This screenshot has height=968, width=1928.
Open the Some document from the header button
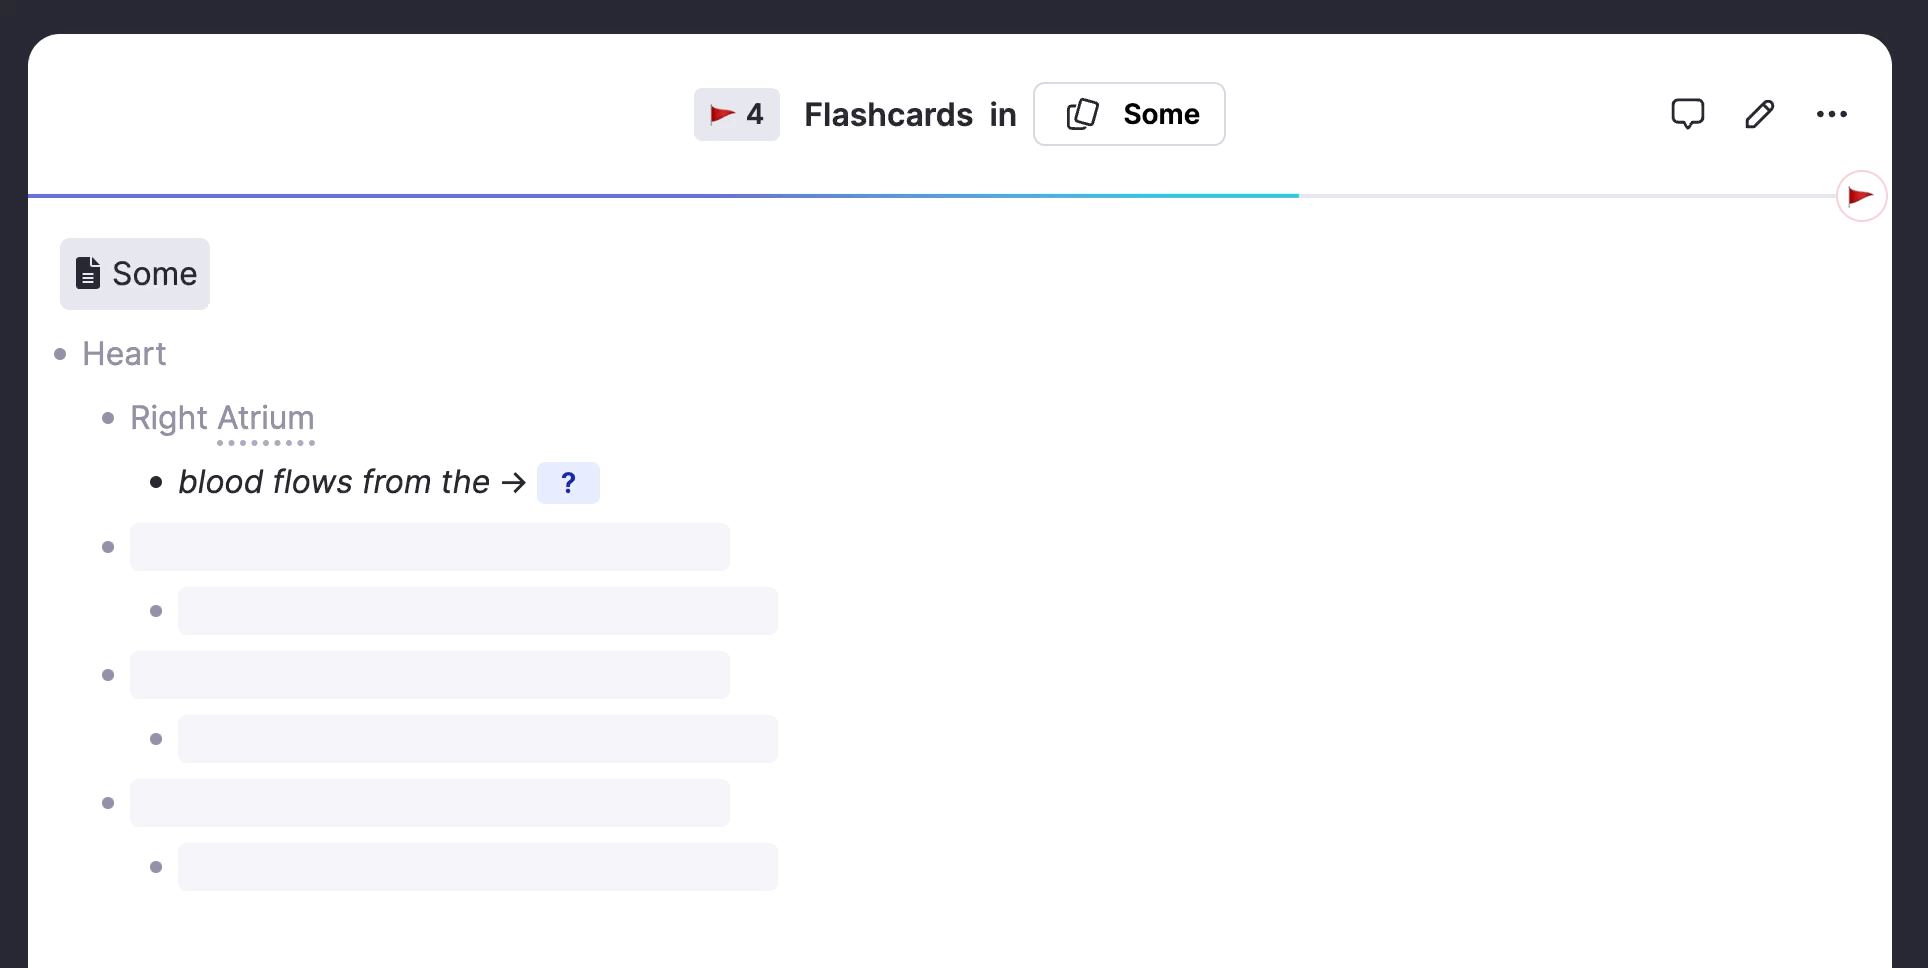[1129, 114]
